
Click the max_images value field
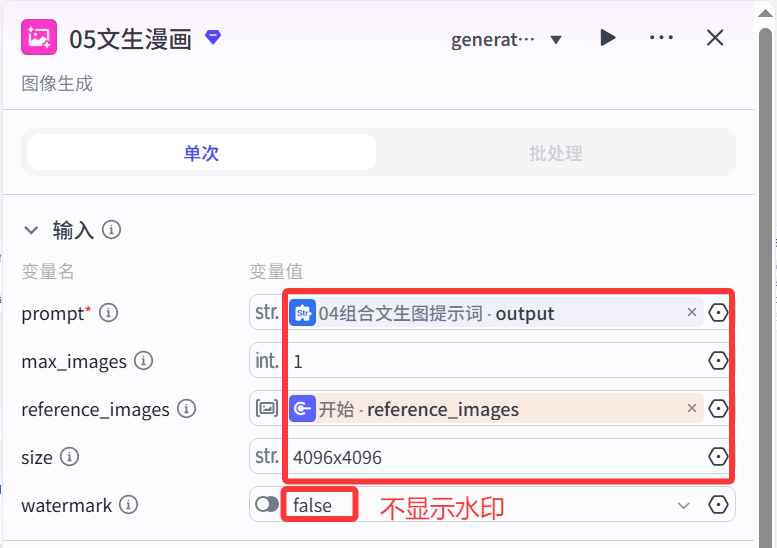[x=496, y=361]
